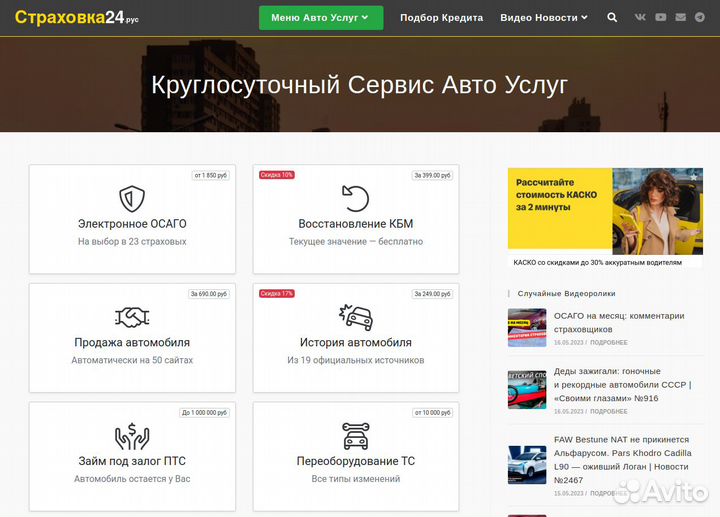This screenshot has width=720, height=517.
Task: Click the 'До 1 000 000 руб' tag
Action: 204,413
